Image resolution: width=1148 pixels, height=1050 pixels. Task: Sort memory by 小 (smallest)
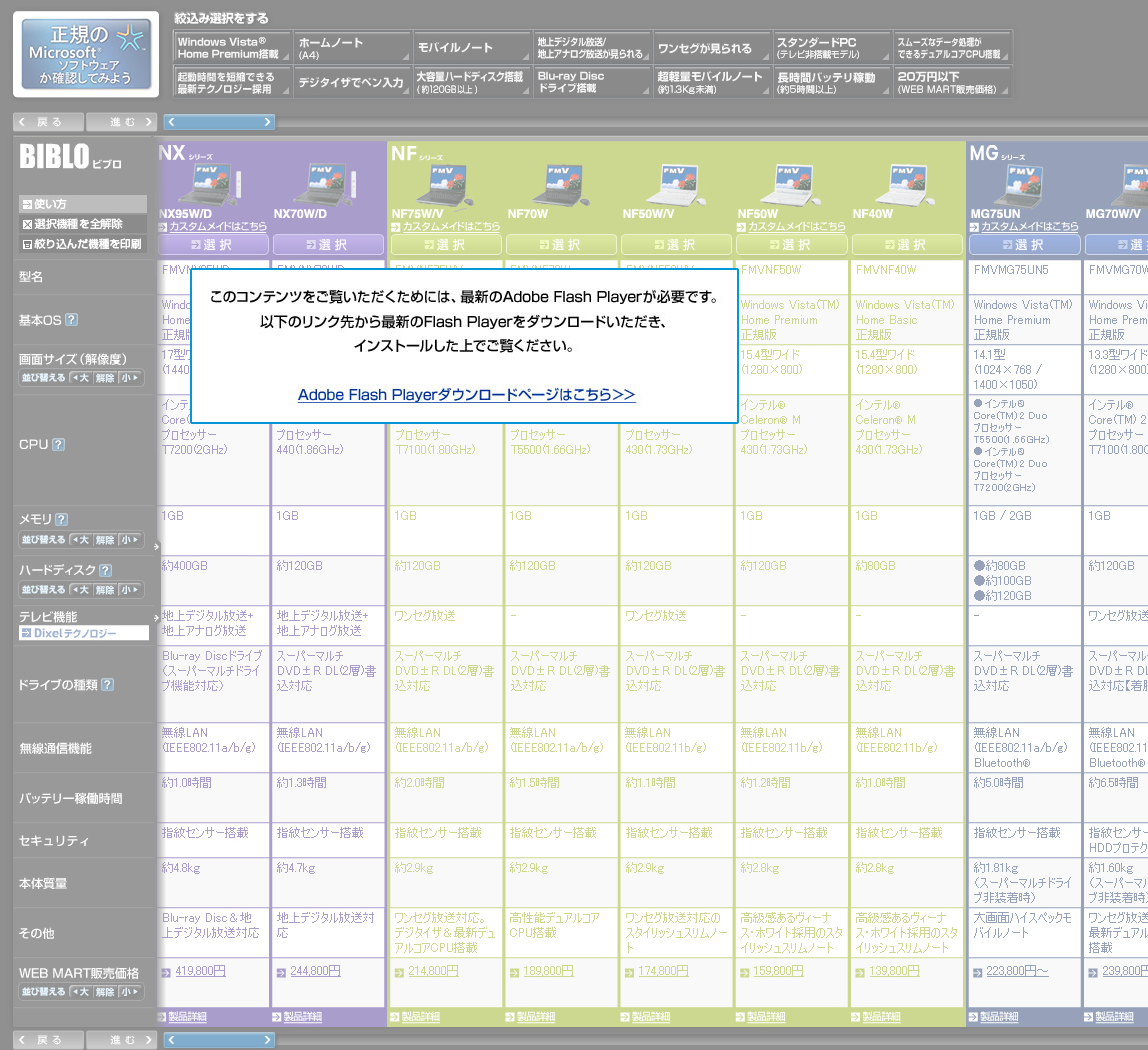pos(131,540)
